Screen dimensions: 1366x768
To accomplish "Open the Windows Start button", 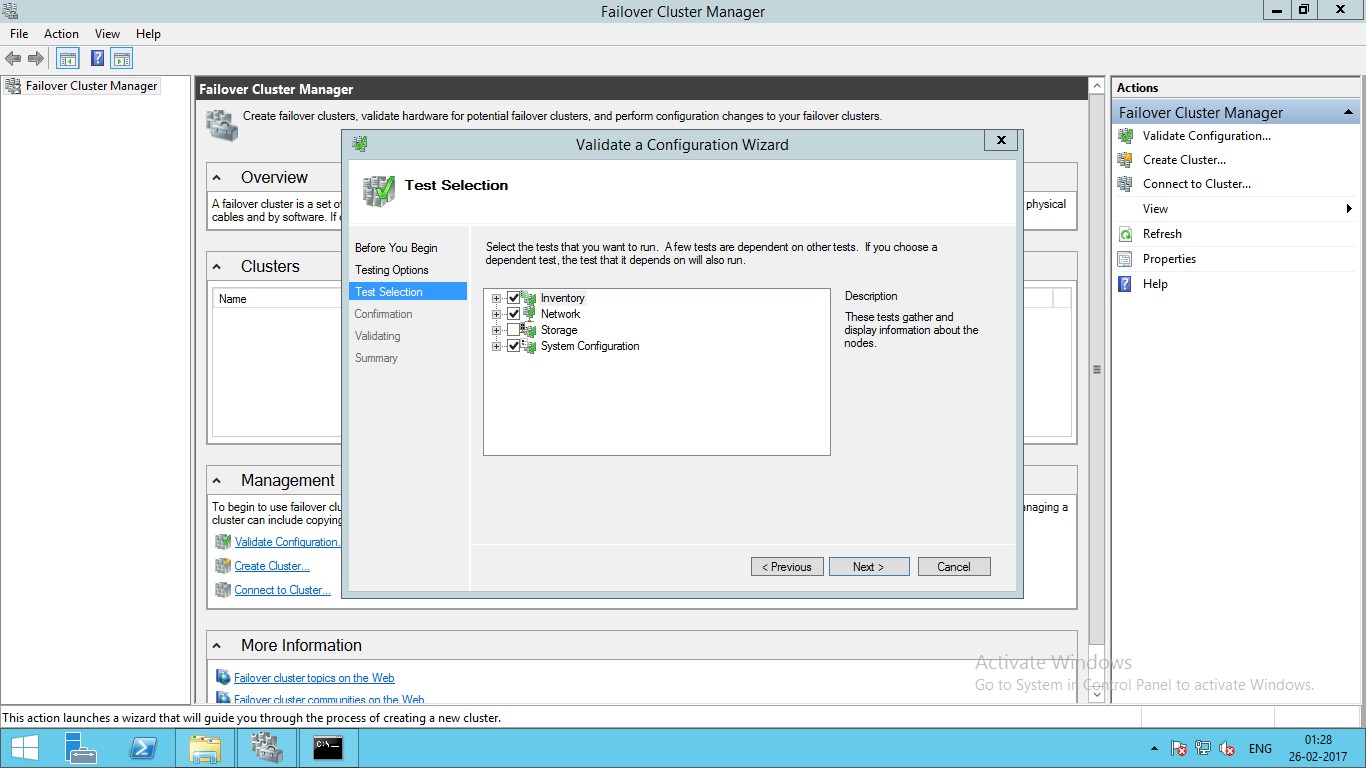I will tap(24, 748).
